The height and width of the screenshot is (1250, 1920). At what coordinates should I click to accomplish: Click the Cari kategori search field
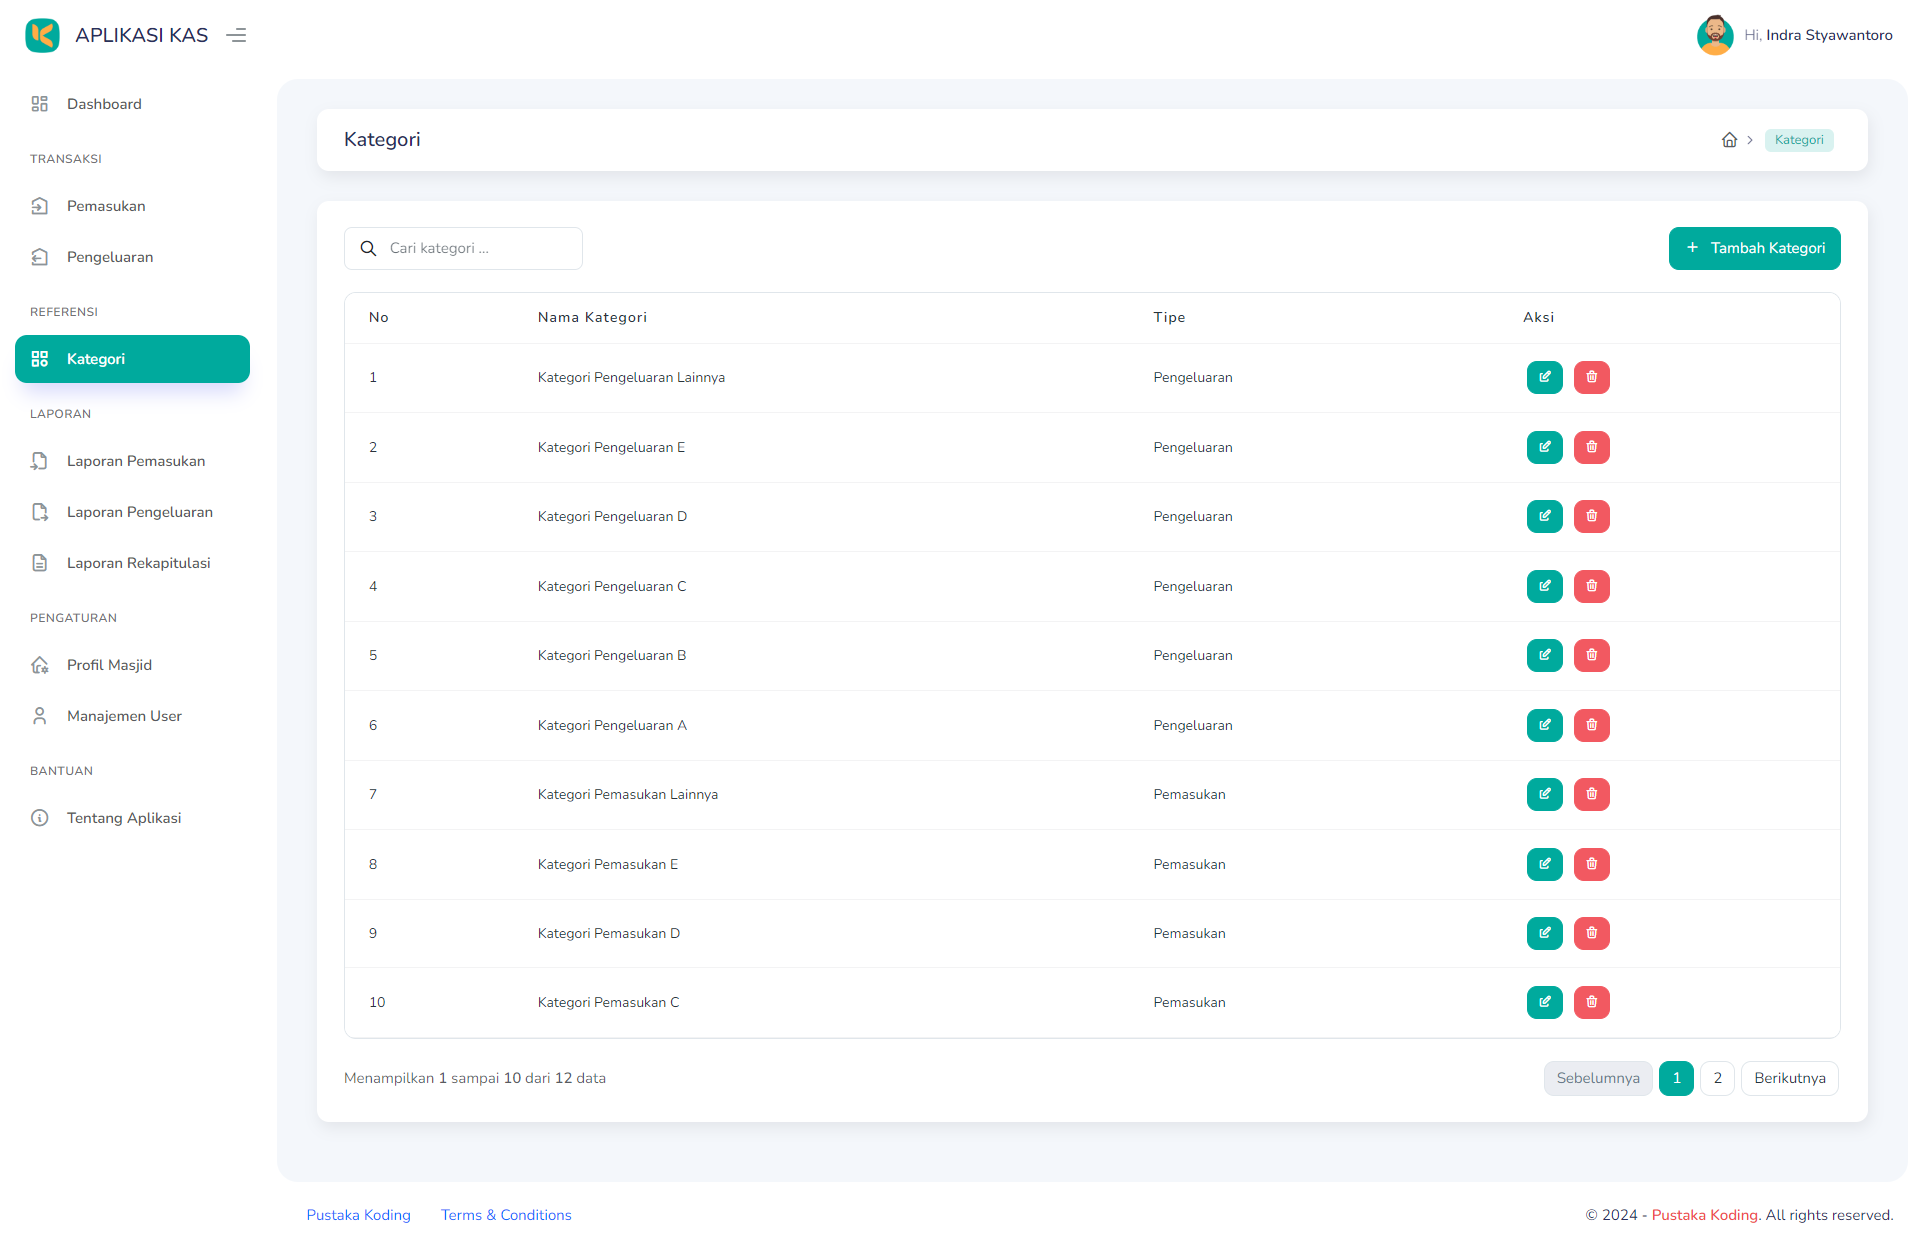463,248
